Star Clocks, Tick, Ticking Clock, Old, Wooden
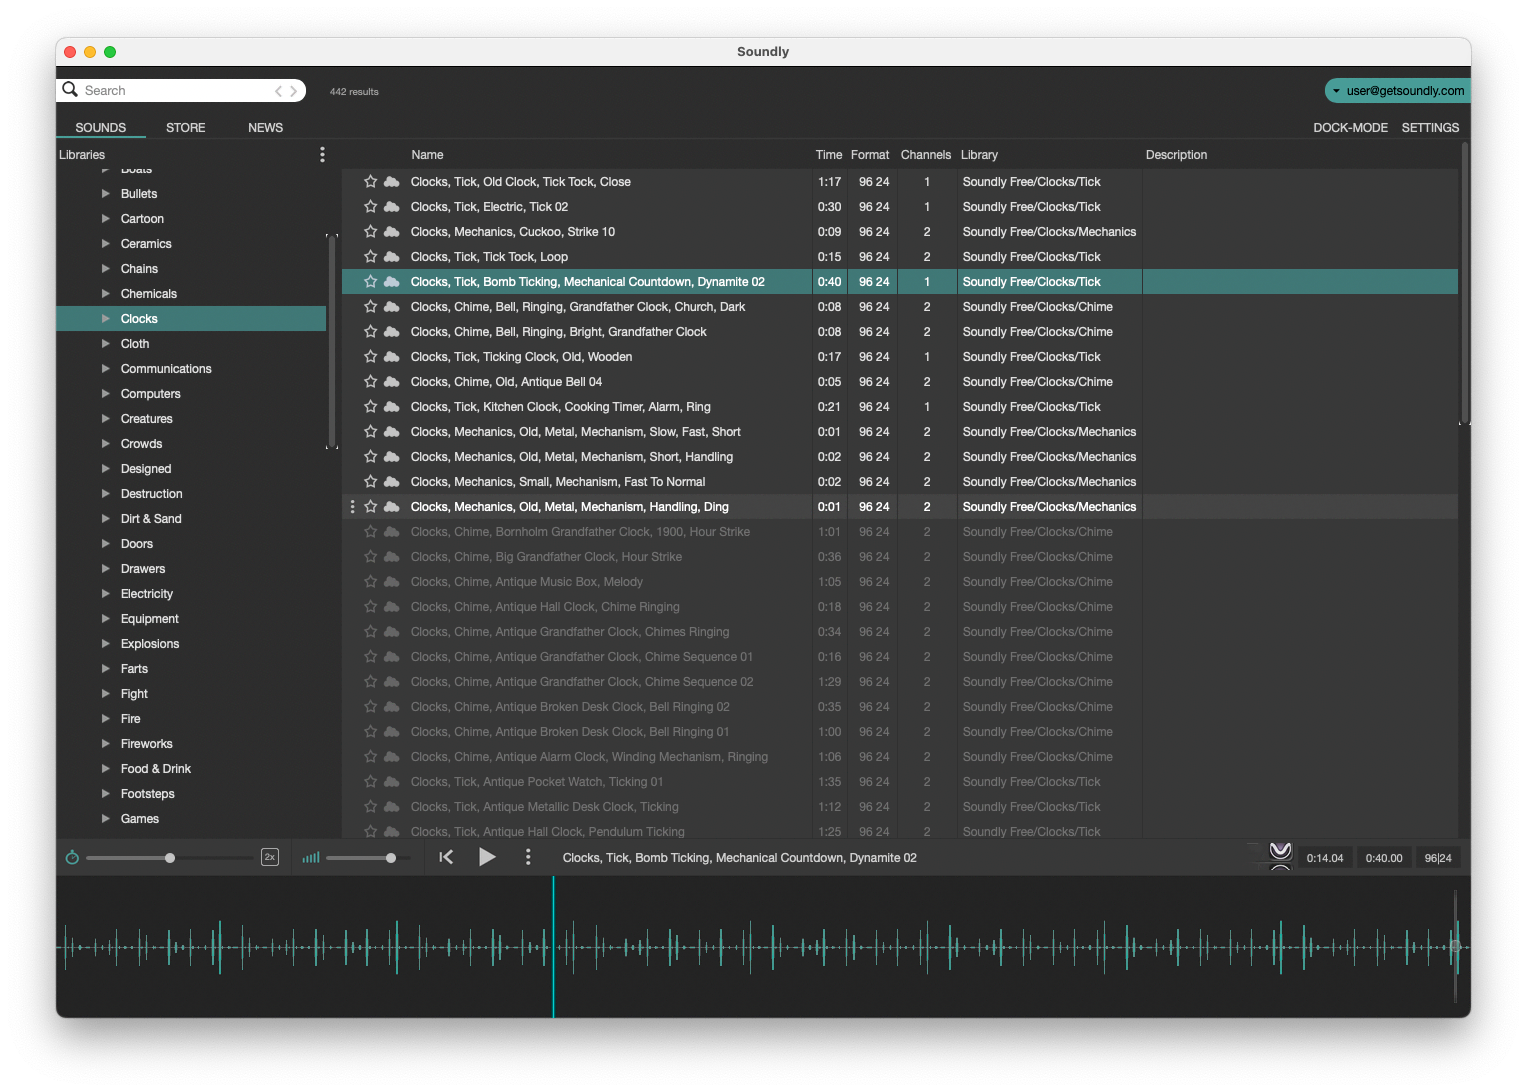Viewport: 1527px width, 1092px height. click(370, 357)
